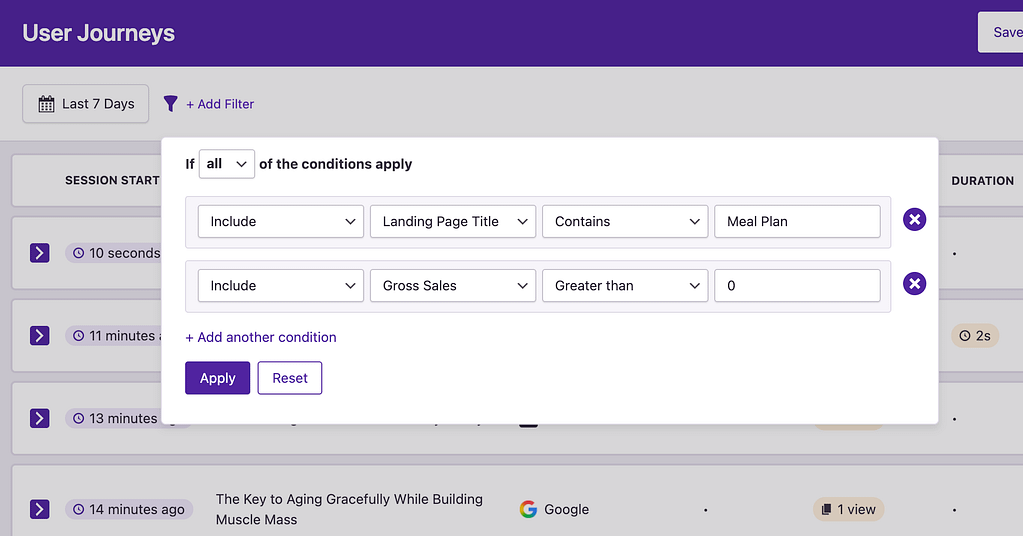Open the Greater than operator dropdown

[x=625, y=286]
